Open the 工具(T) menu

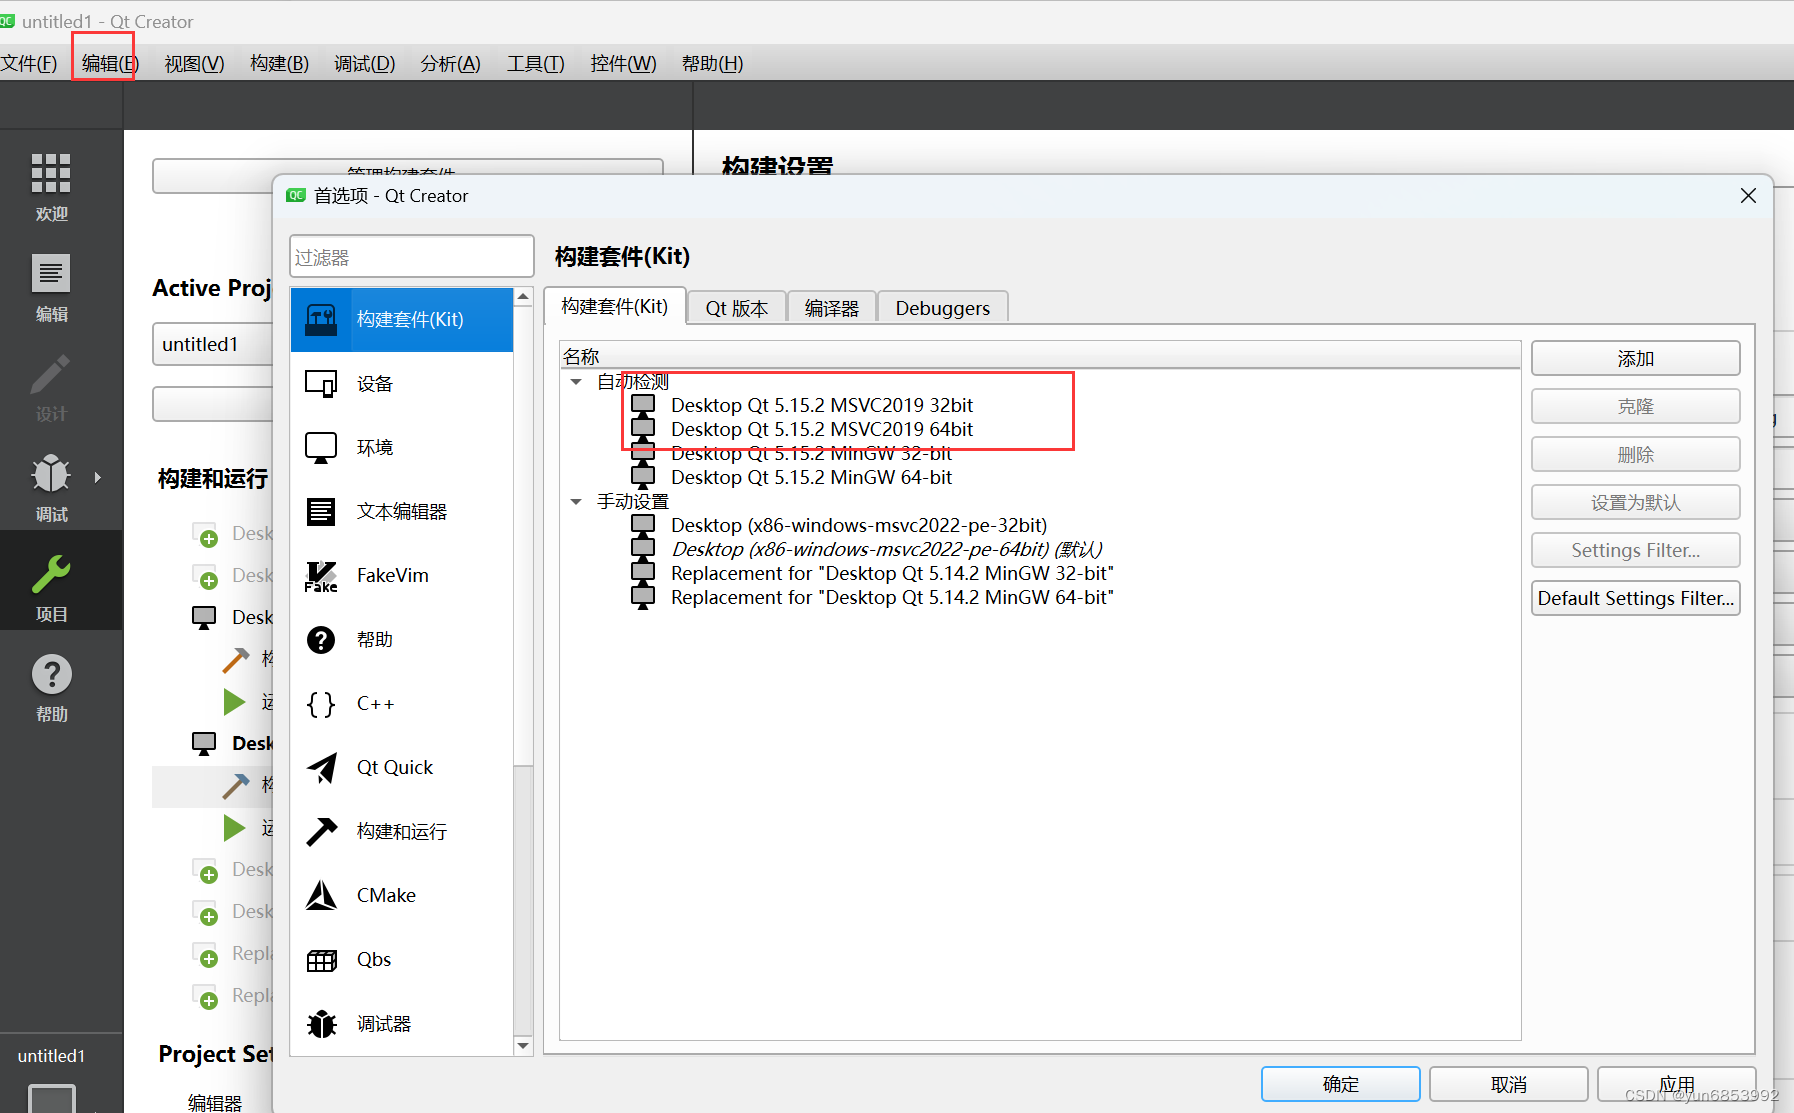536,64
